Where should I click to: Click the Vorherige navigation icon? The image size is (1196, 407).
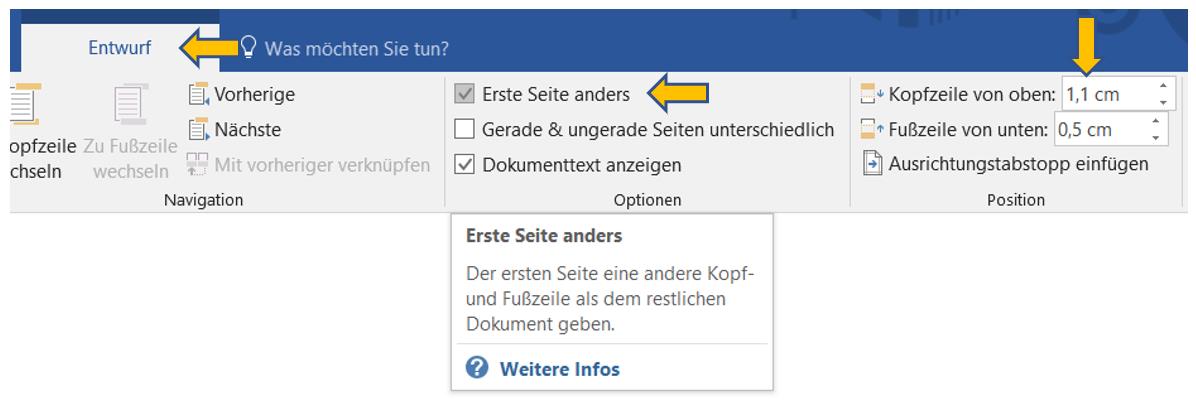(197, 95)
